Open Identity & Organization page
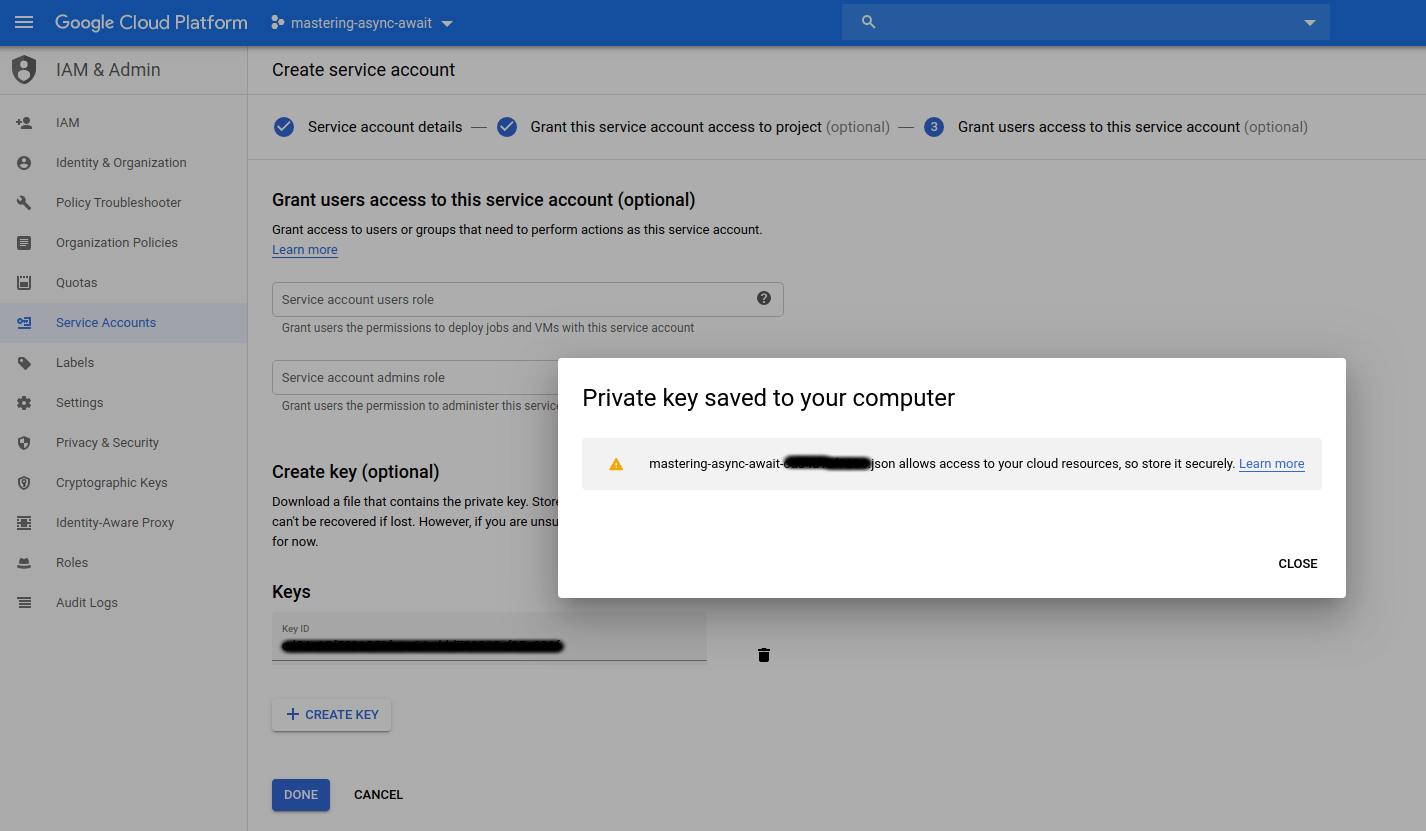The height and width of the screenshot is (831, 1426). point(124,163)
